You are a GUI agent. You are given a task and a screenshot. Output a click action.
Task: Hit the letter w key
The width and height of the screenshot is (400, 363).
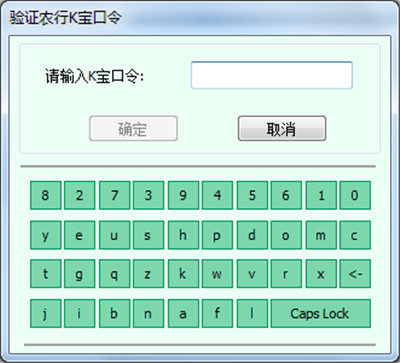(x=217, y=274)
